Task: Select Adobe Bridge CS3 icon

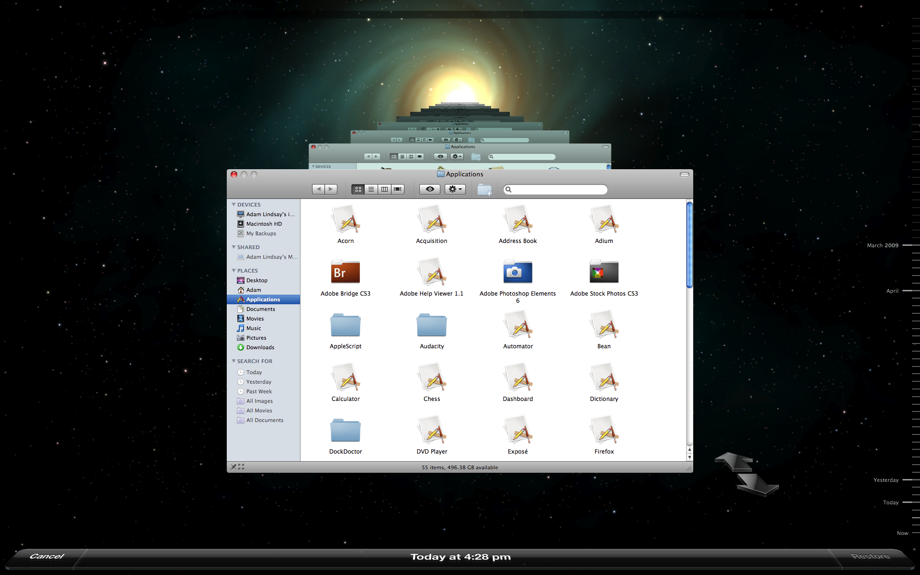Action: tap(346, 272)
